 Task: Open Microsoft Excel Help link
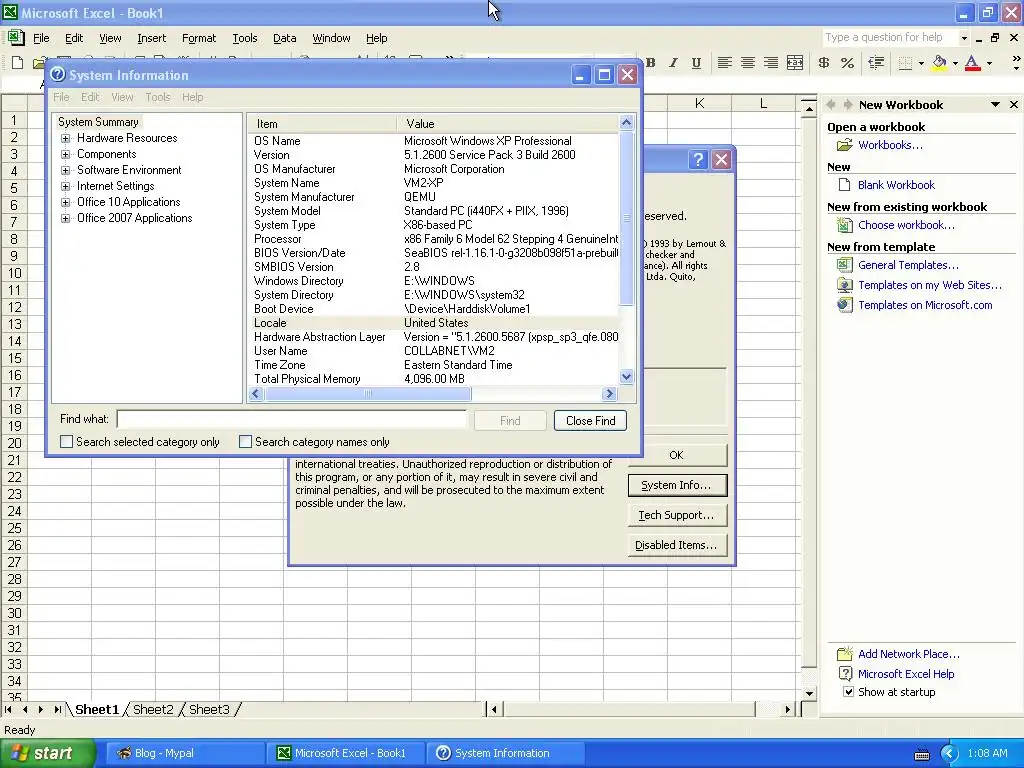click(906, 674)
